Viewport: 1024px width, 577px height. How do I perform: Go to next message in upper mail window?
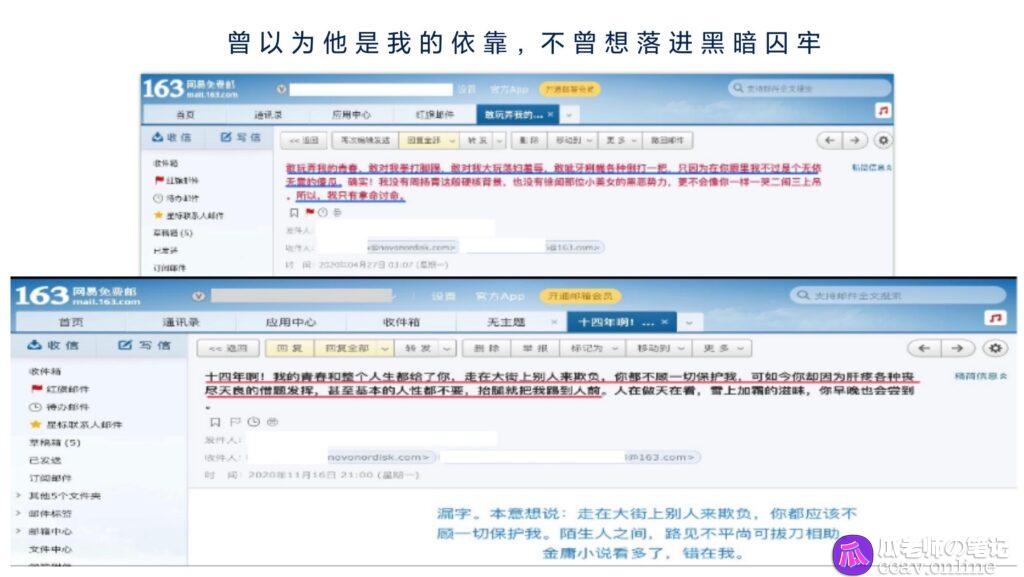(854, 140)
